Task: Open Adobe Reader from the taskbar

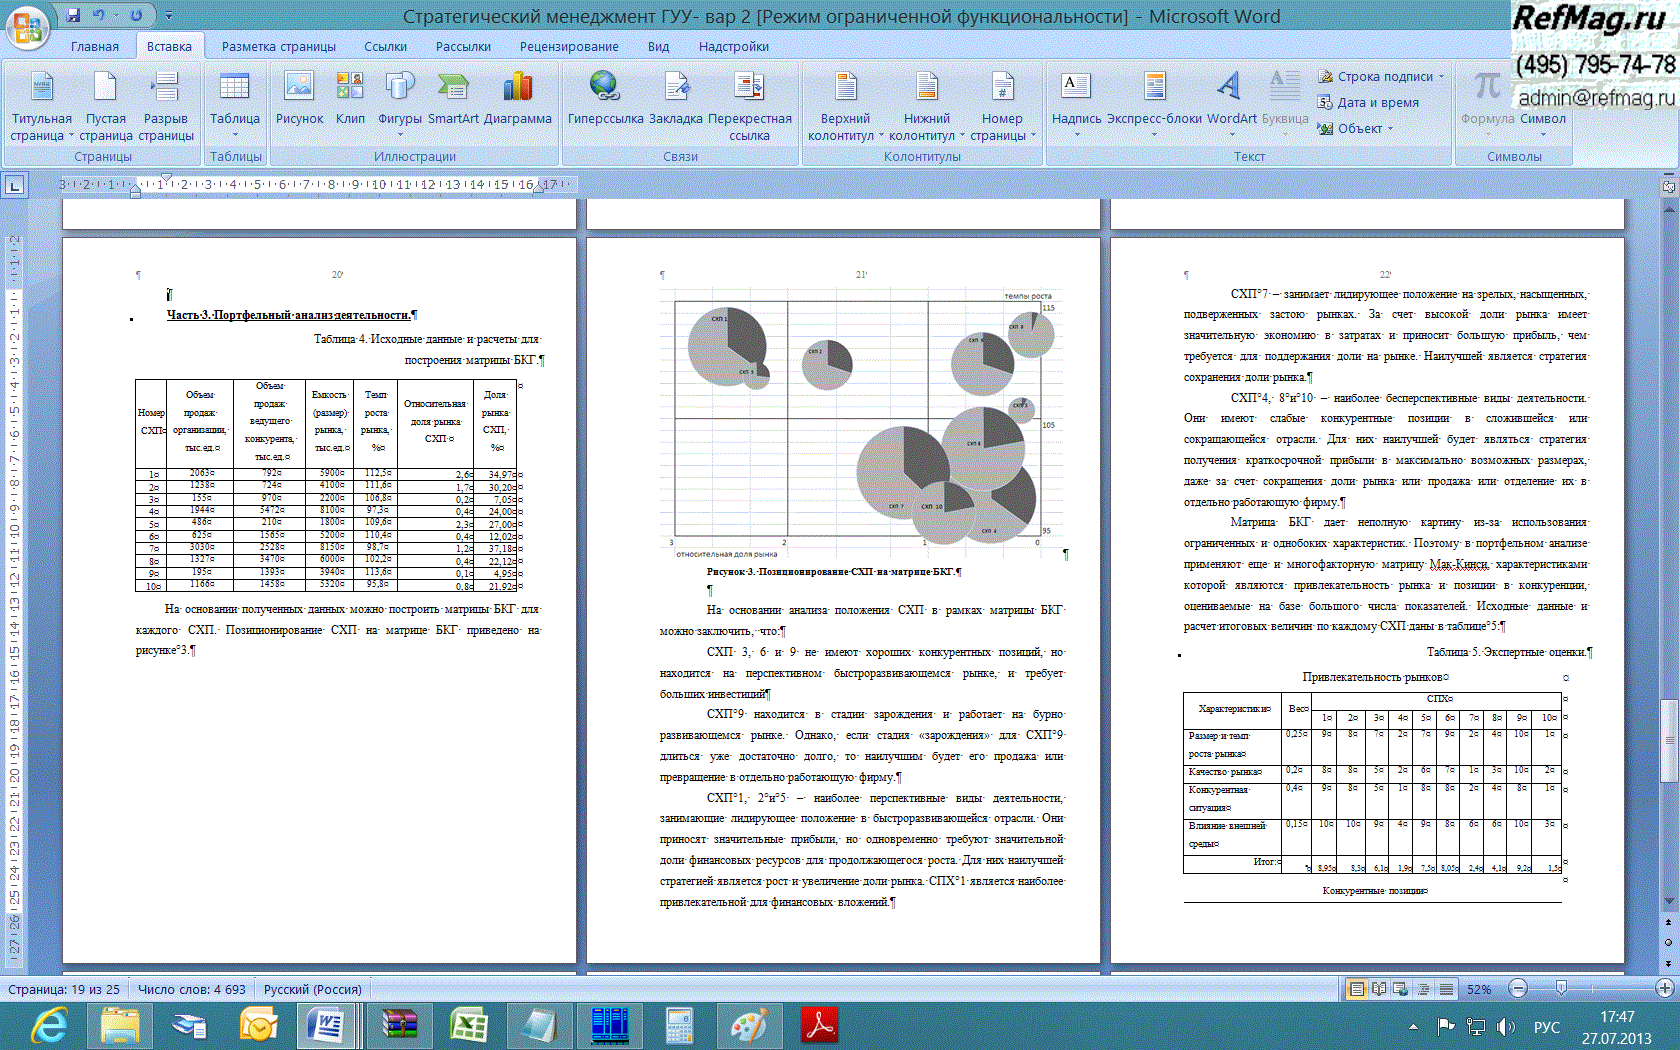Action: tap(820, 1025)
